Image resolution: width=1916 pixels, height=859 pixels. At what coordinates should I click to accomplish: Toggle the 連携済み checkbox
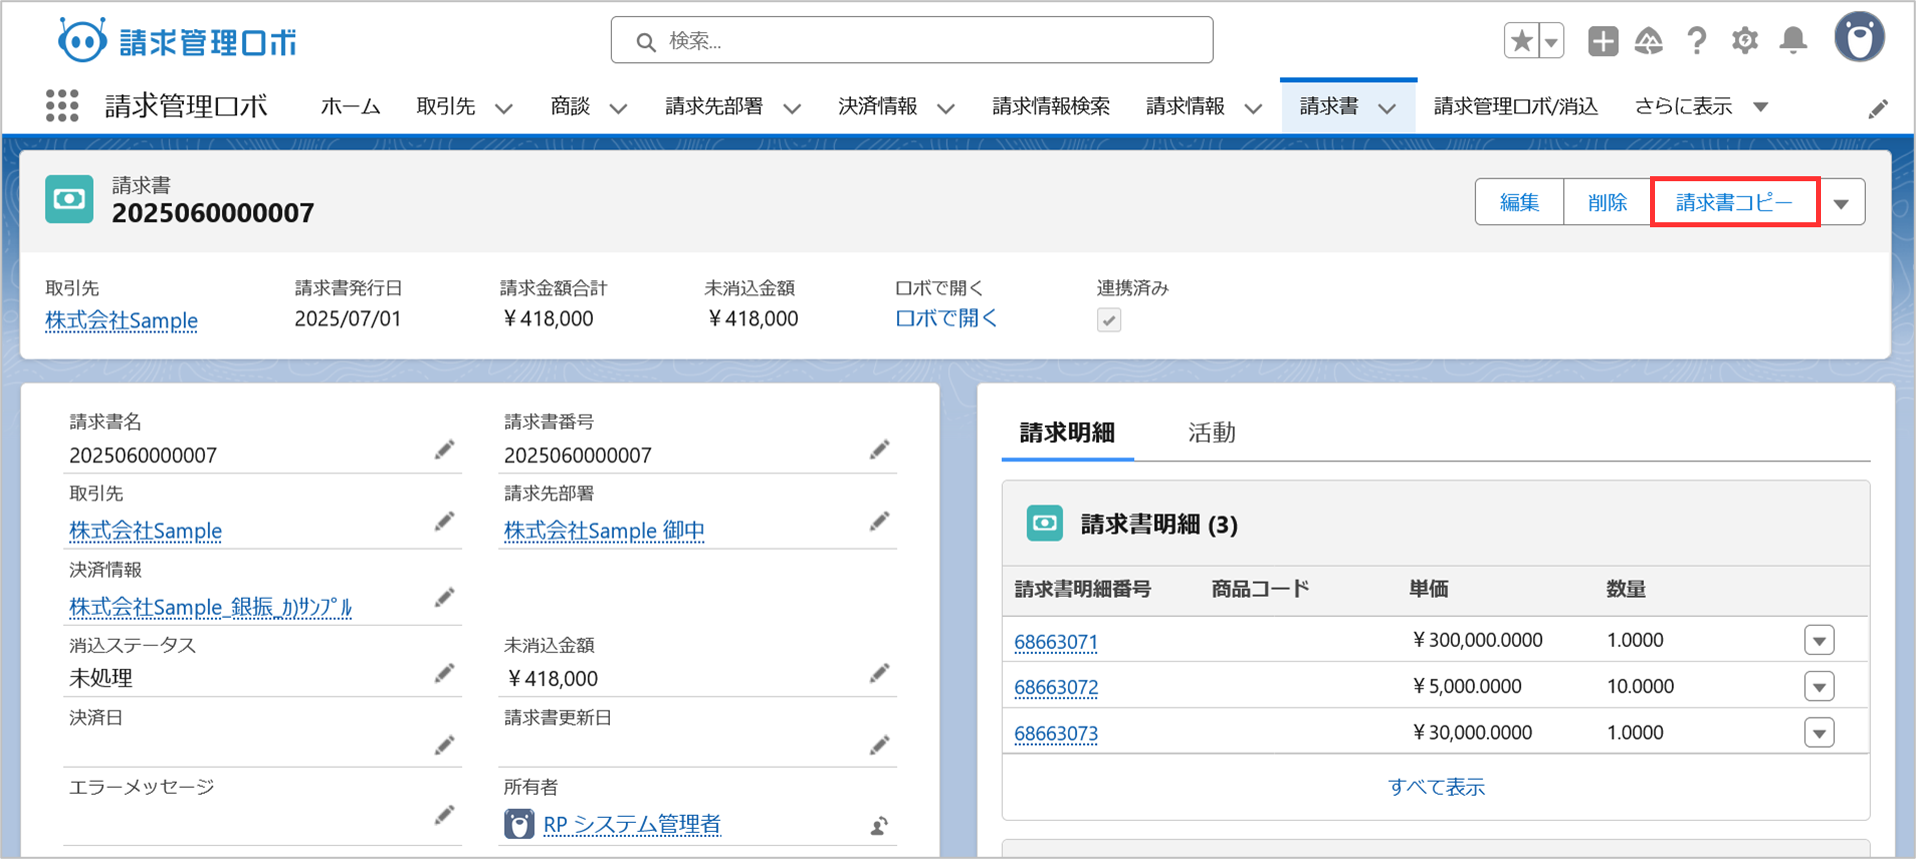[x=1108, y=320]
